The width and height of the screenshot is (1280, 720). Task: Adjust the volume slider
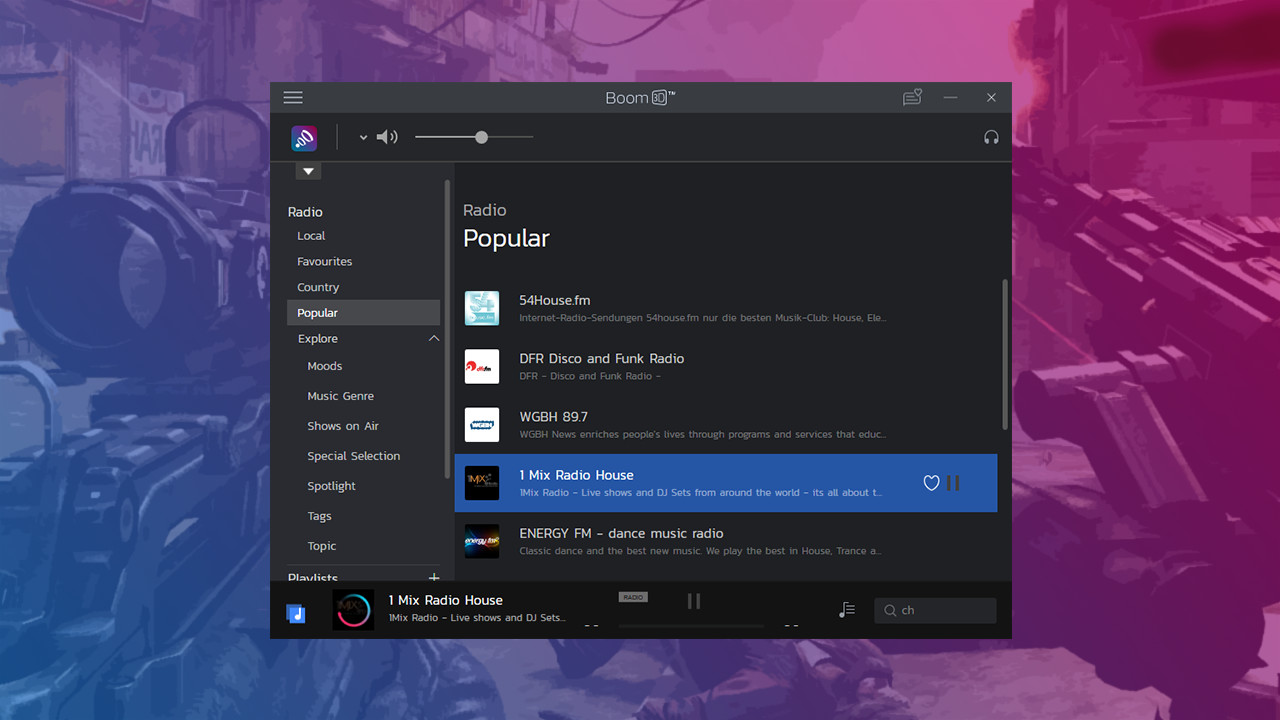tap(480, 137)
